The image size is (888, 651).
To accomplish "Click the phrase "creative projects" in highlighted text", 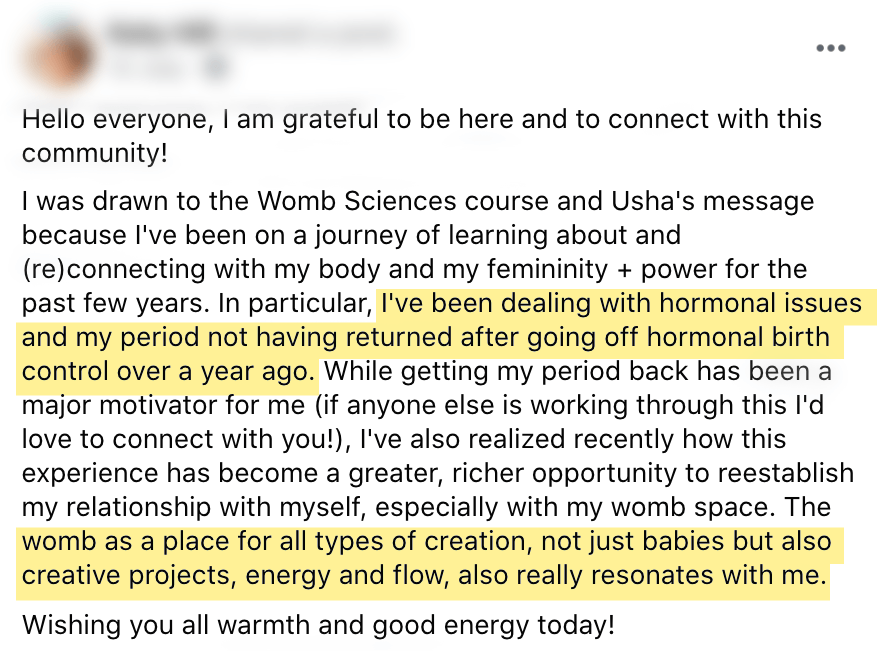I will point(126,575).
